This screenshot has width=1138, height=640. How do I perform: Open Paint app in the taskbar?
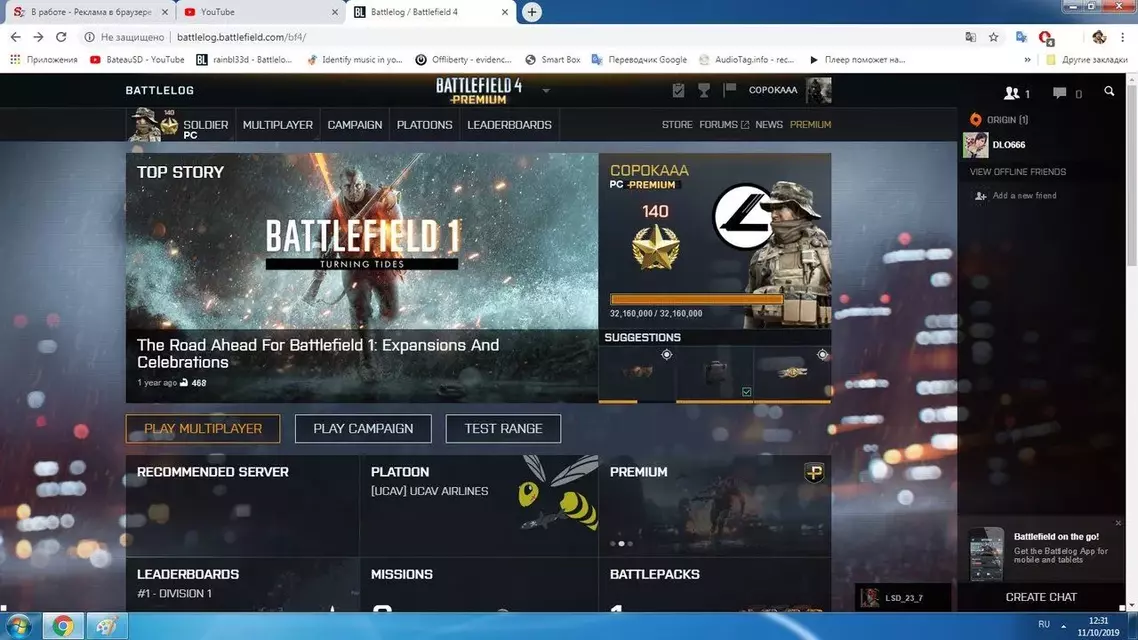(107, 625)
